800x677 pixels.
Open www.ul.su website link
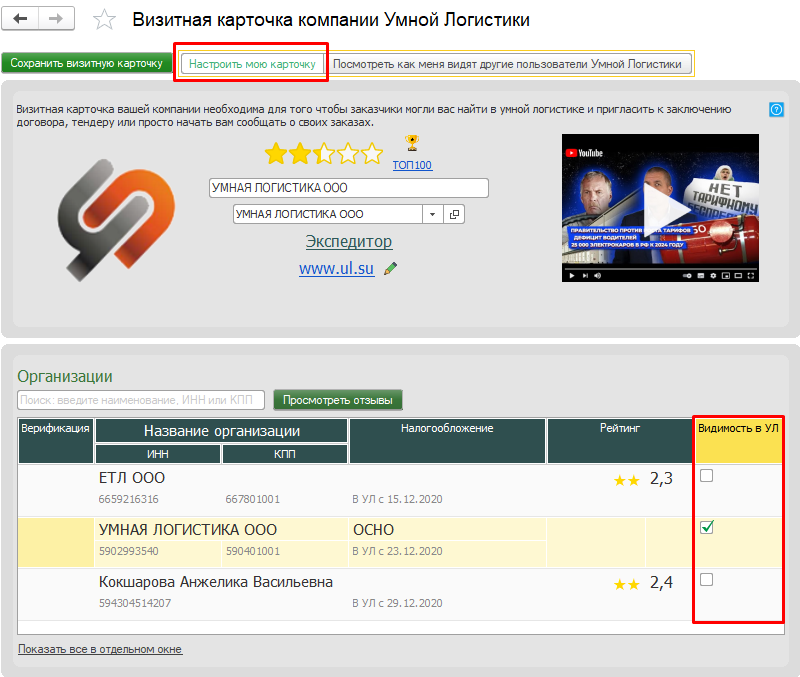(x=336, y=268)
